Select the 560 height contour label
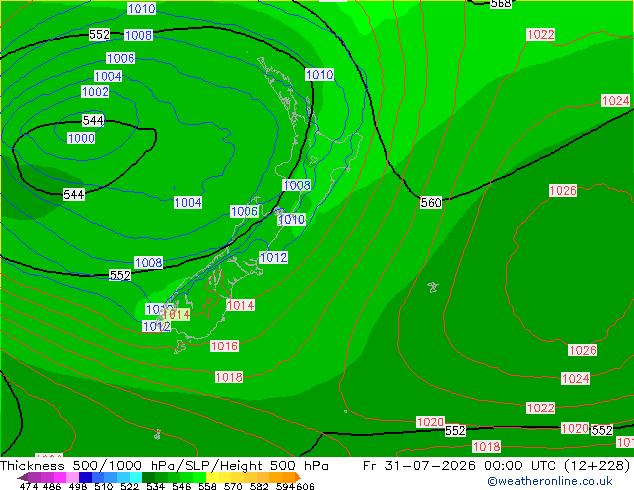Screen dimensions: 634x490 [431, 202]
